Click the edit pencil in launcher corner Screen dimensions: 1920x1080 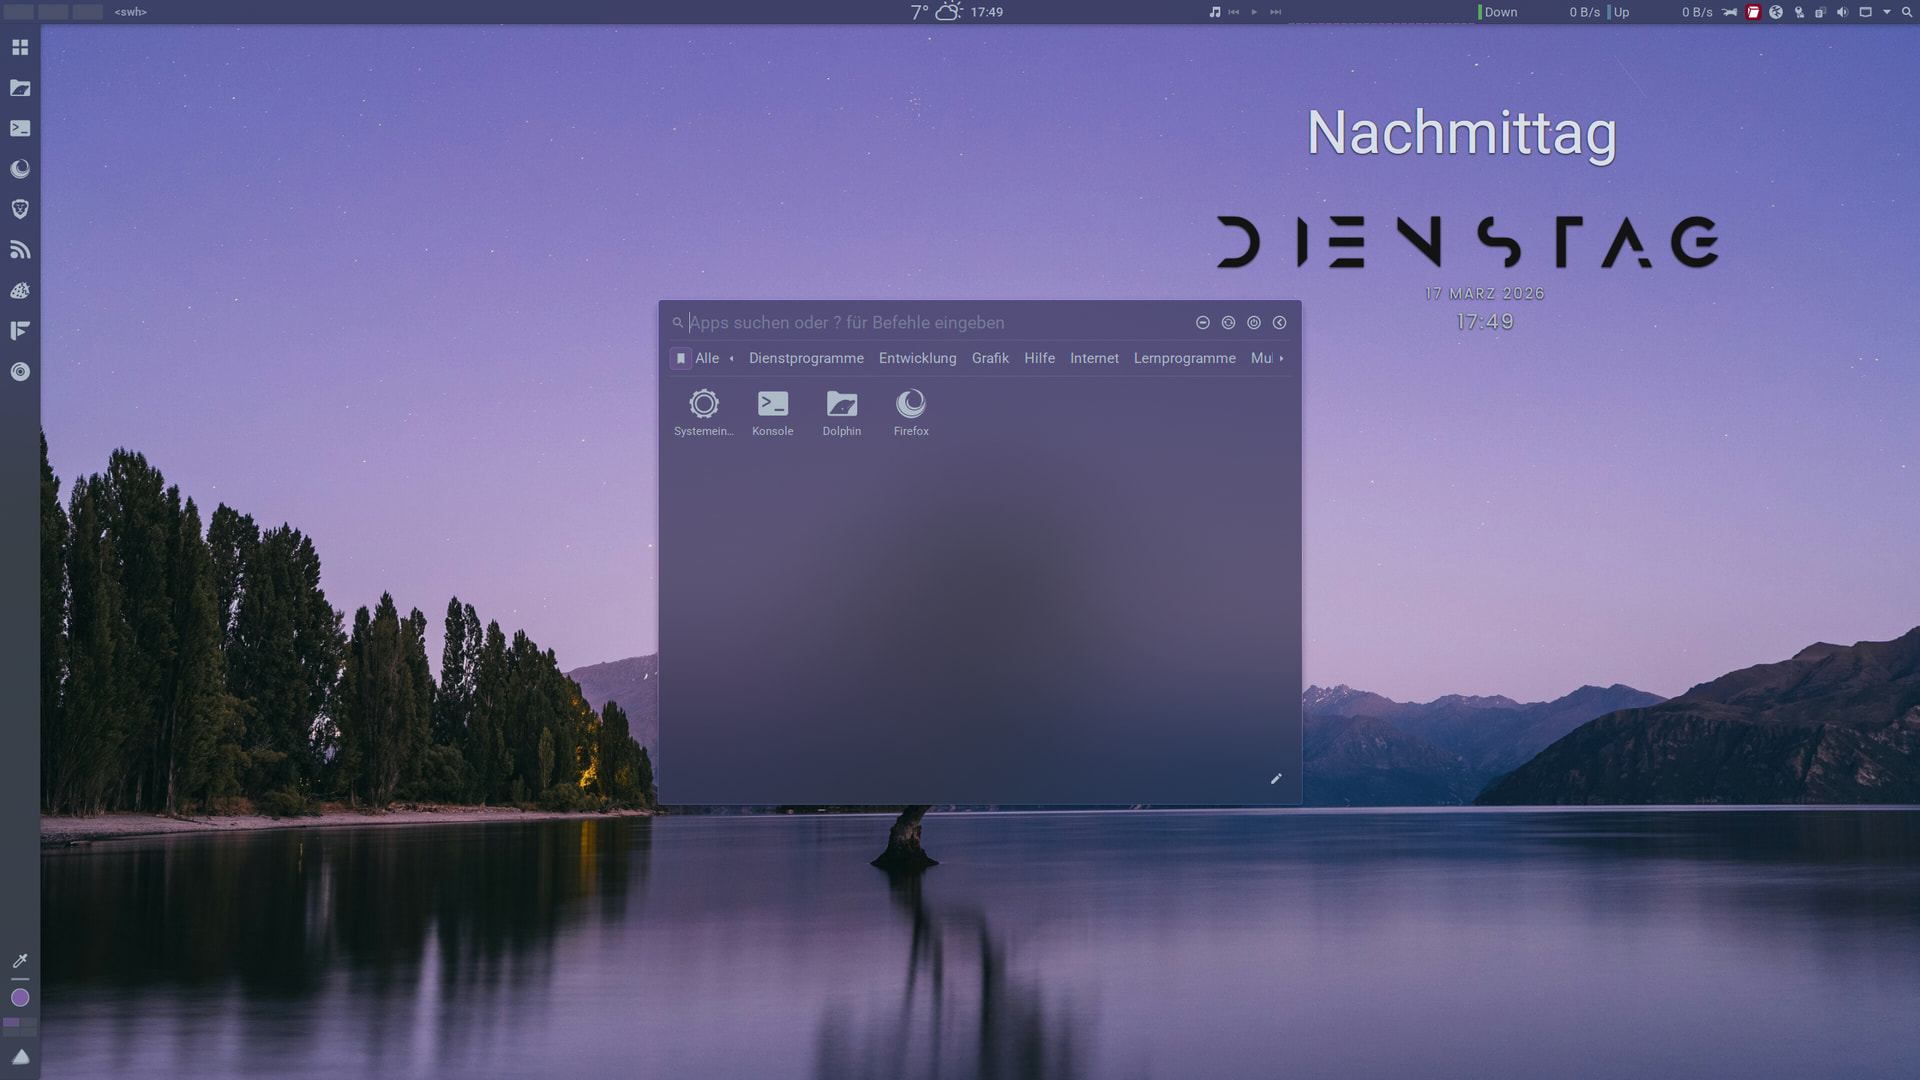click(1276, 779)
